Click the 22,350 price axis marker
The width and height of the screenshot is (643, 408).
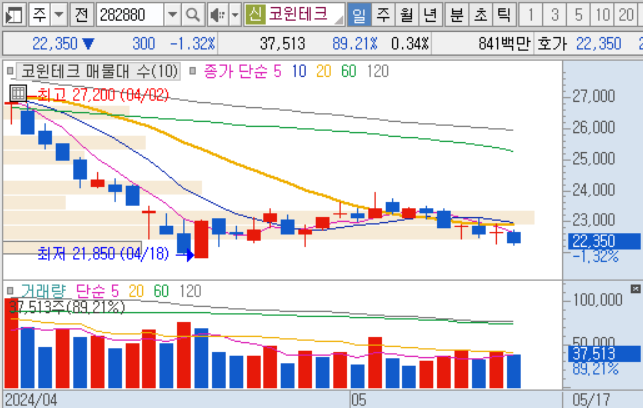pos(604,241)
